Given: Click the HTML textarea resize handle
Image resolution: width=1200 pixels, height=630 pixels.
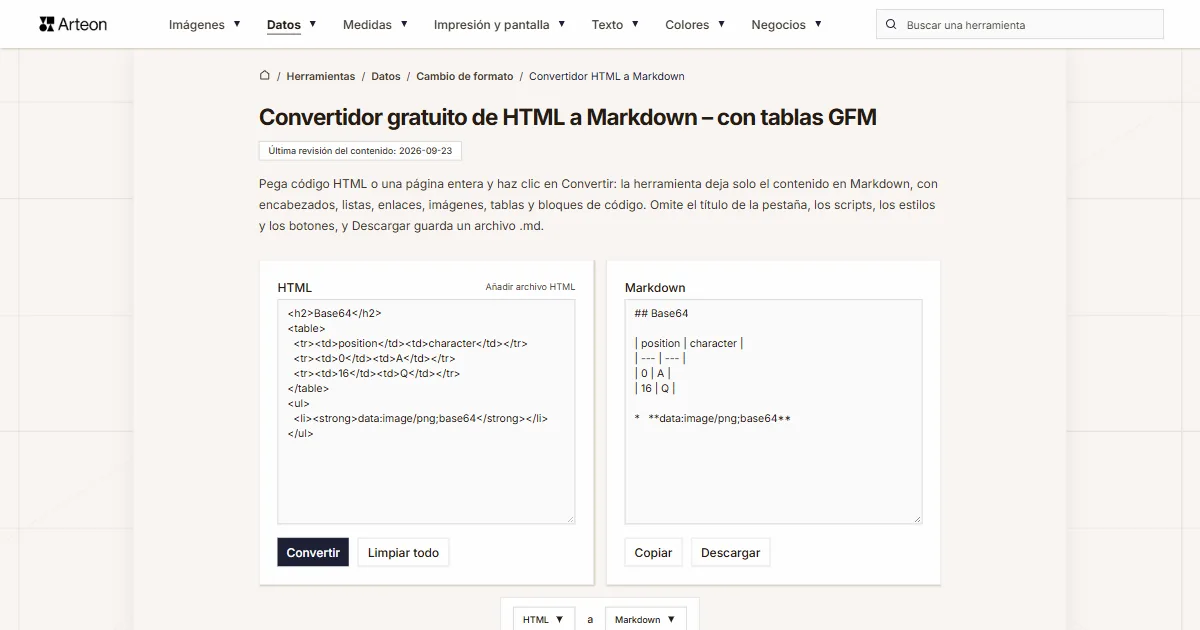Looking at the screenshot, I should pyautogui.click(x=570, y=518).
